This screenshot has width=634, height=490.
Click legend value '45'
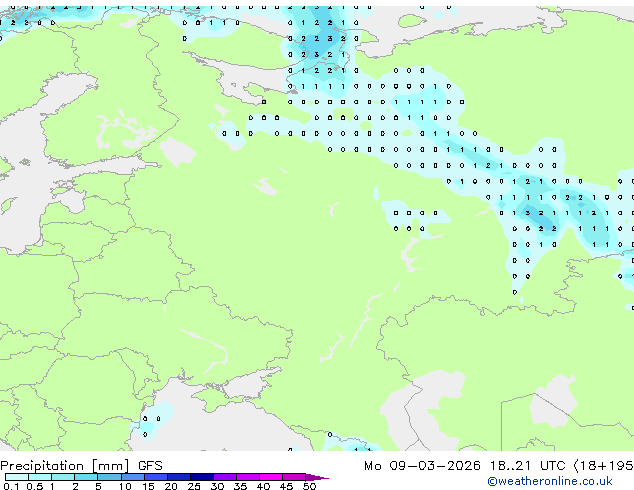click(x=286, y=486)
